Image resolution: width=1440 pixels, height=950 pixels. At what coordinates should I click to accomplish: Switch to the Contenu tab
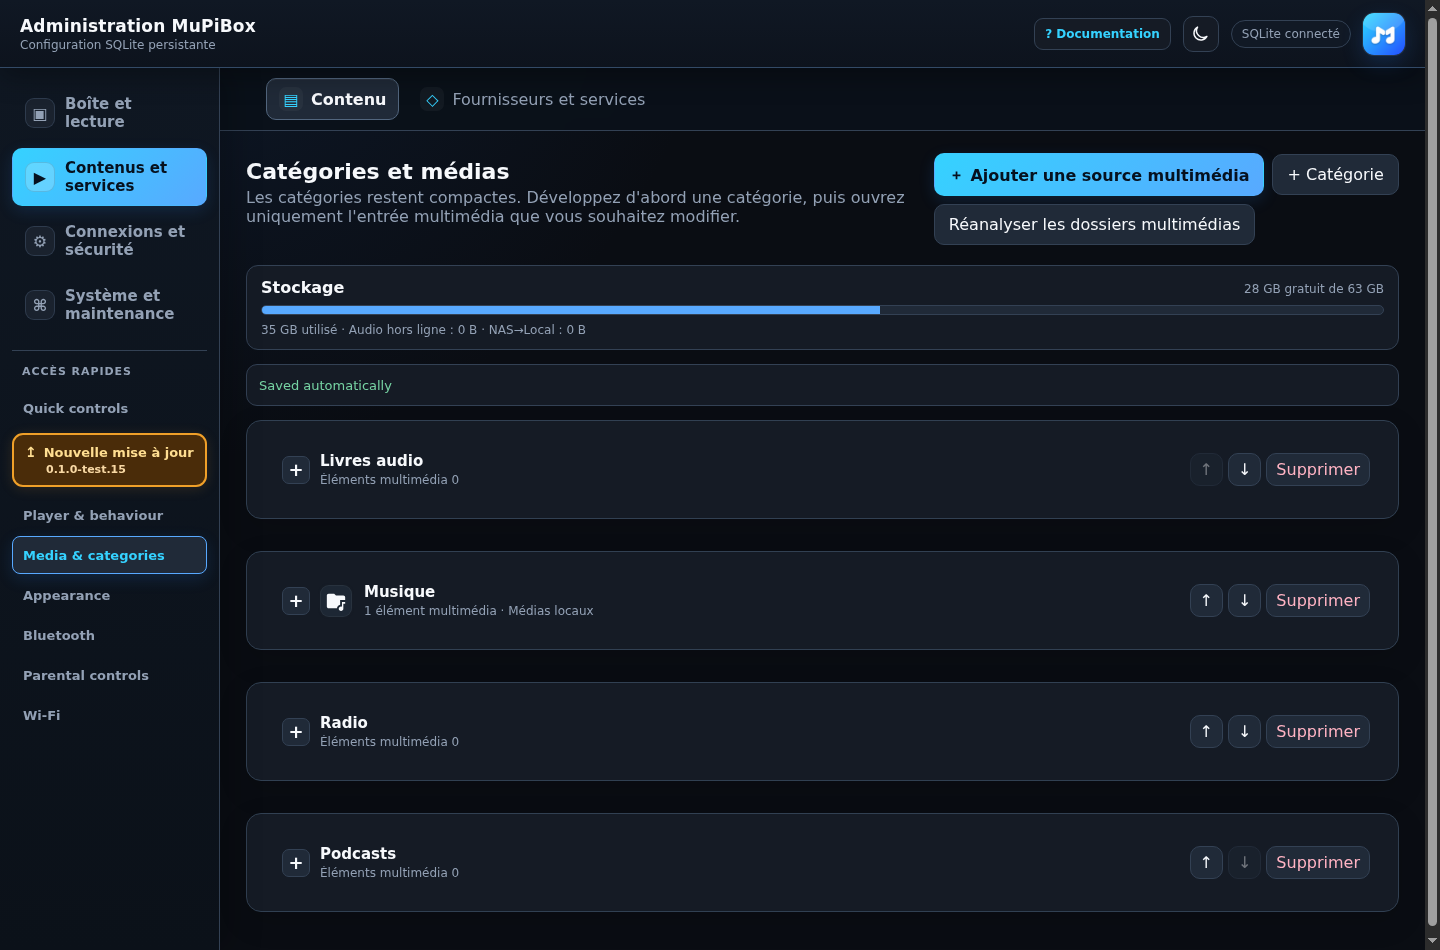point(332,99)
